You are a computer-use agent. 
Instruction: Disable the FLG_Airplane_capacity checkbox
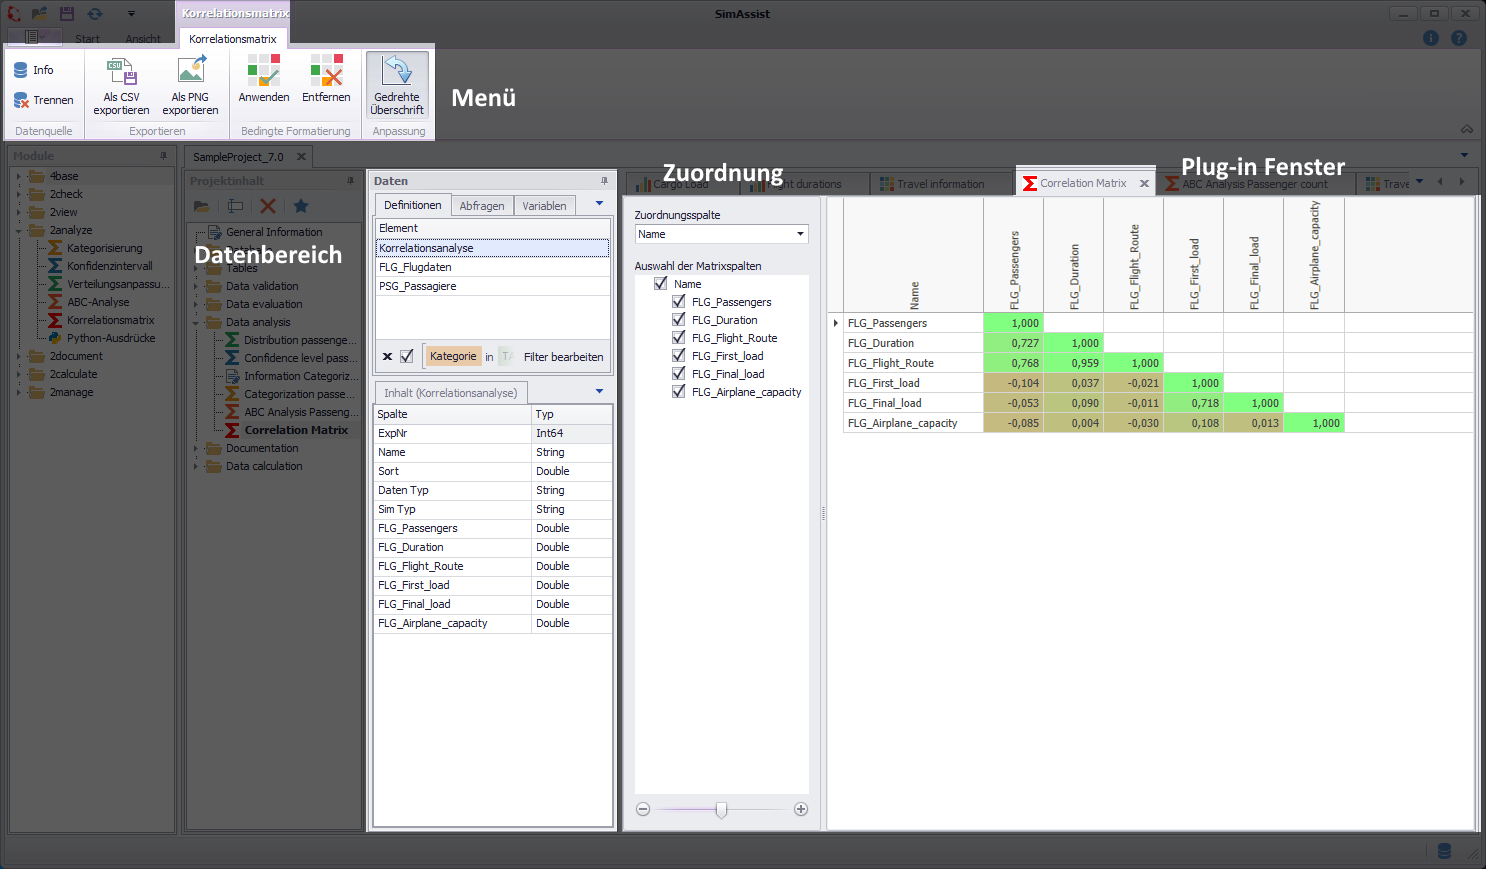pyautogui.click(x=678, y=391)
